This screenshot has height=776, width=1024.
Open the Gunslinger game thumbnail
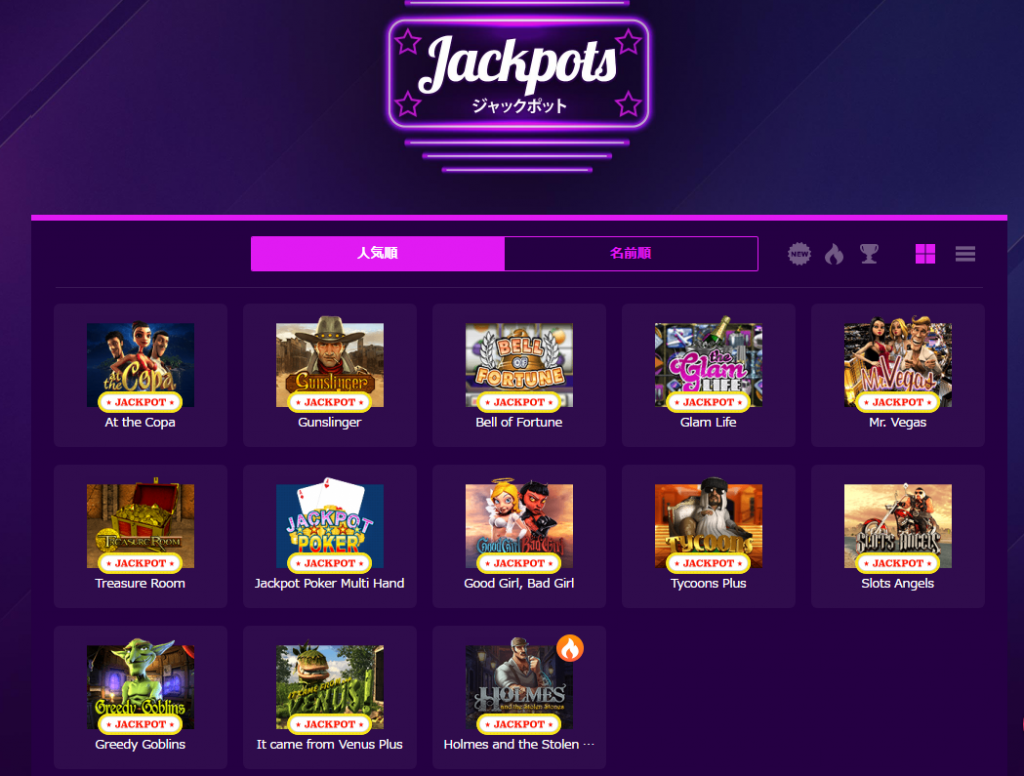pyautogui.click(x=330, y=364)
